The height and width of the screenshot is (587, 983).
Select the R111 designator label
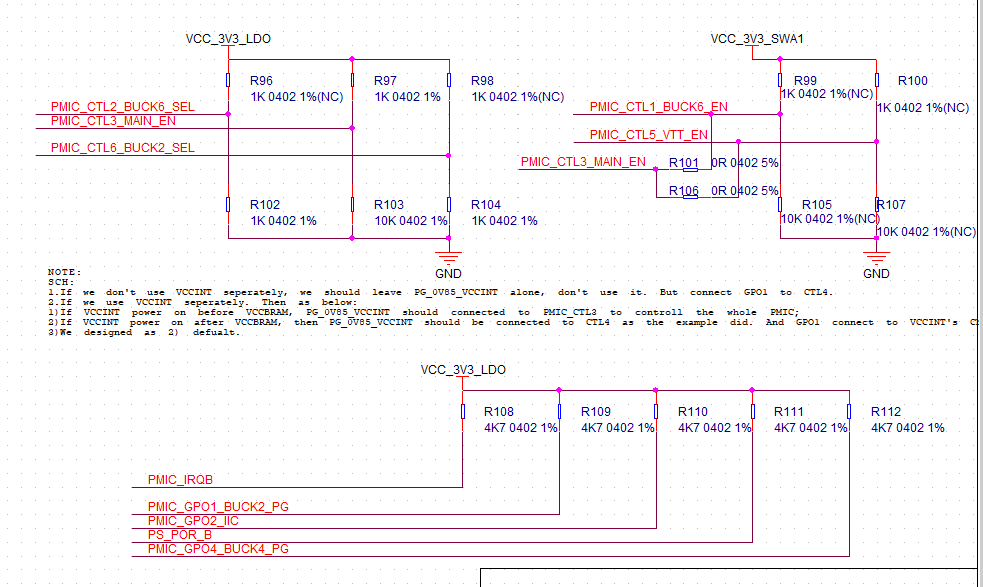pos(788,412)
